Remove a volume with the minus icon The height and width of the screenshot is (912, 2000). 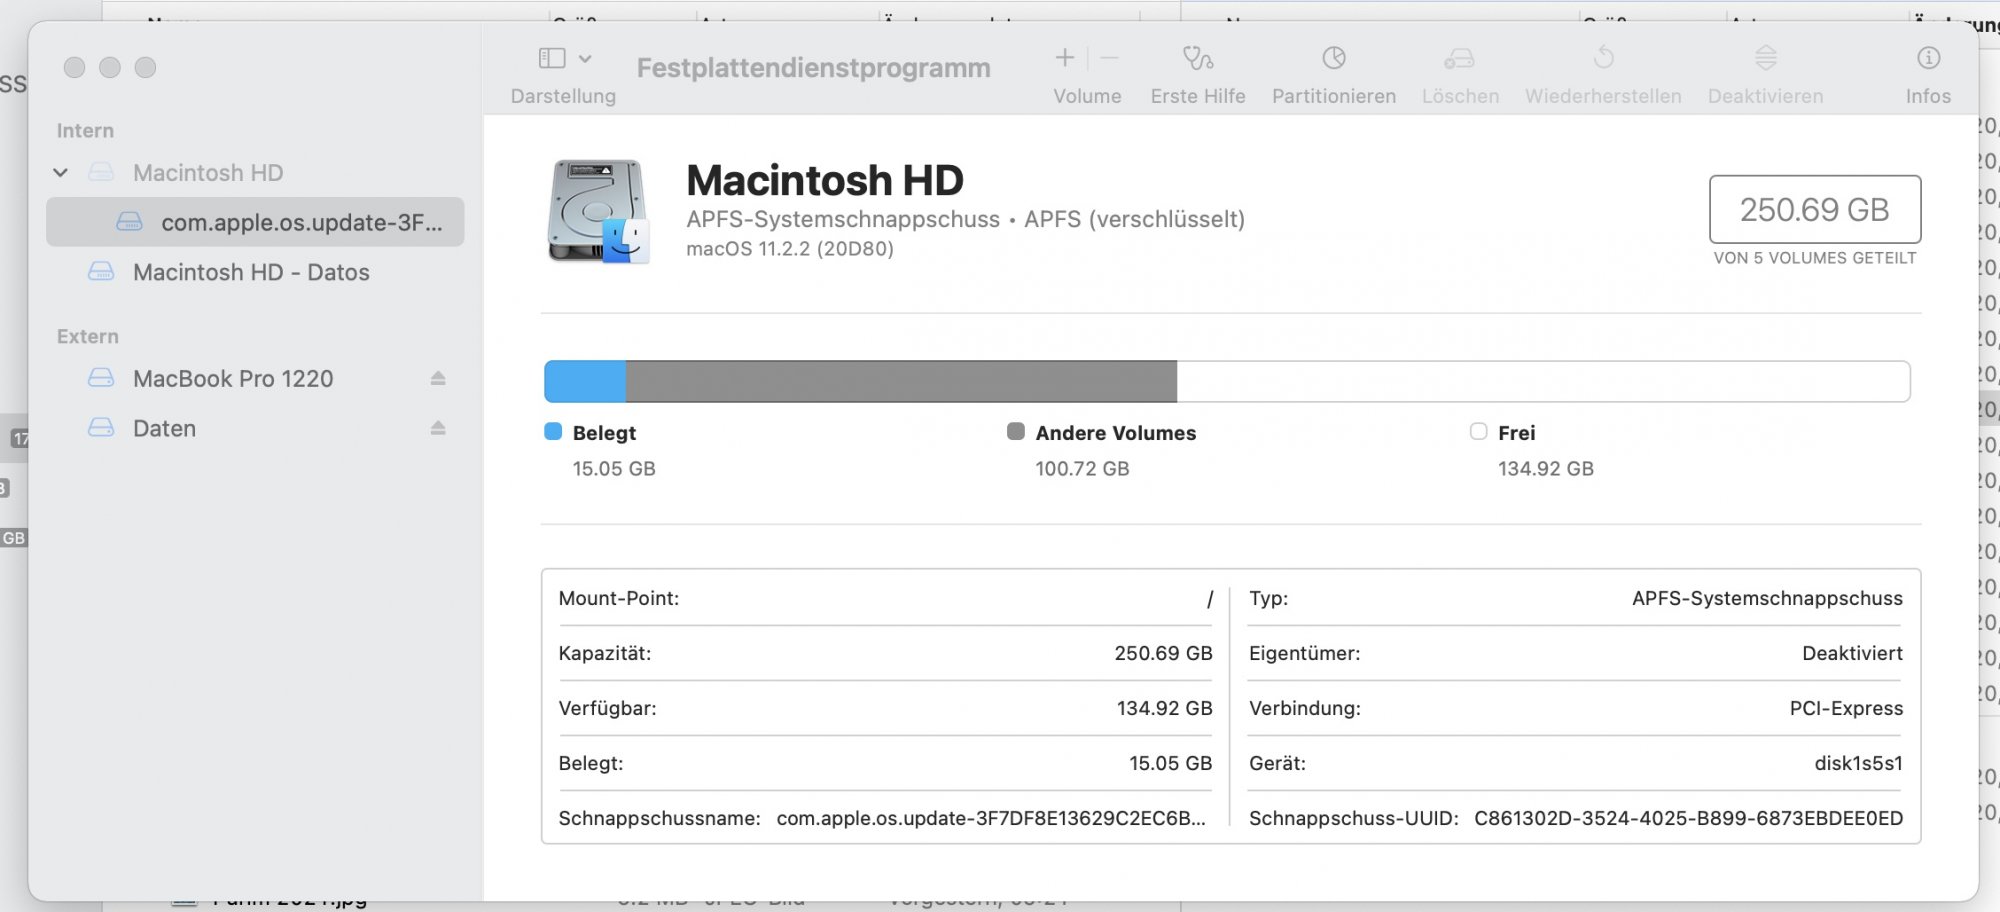pos(1109,58)
